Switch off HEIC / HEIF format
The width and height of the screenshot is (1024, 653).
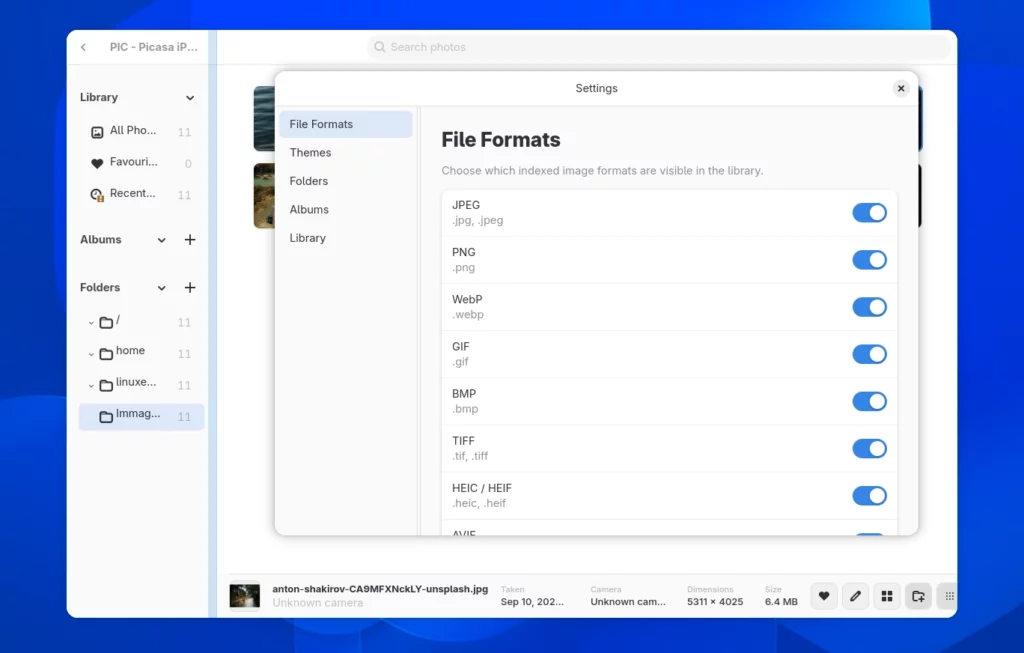click(x=869, y=496)
